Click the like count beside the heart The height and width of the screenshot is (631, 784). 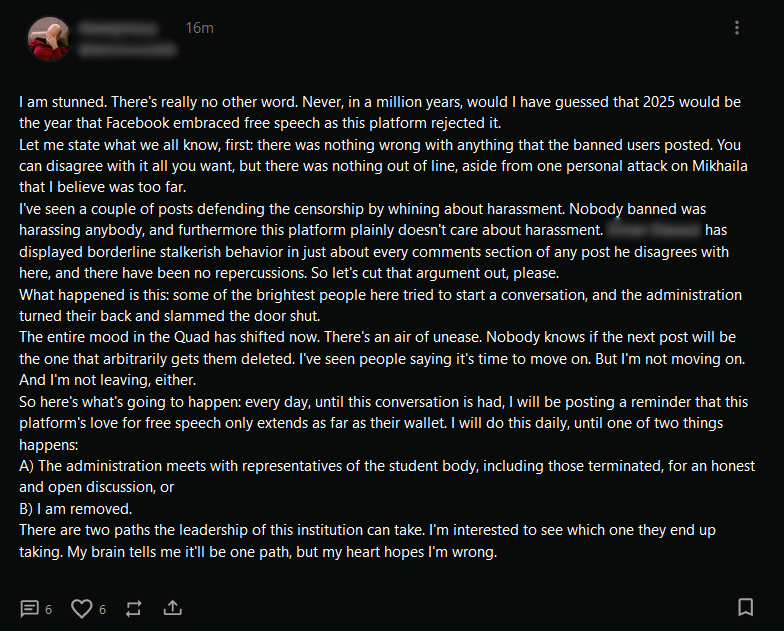point(102,610)
